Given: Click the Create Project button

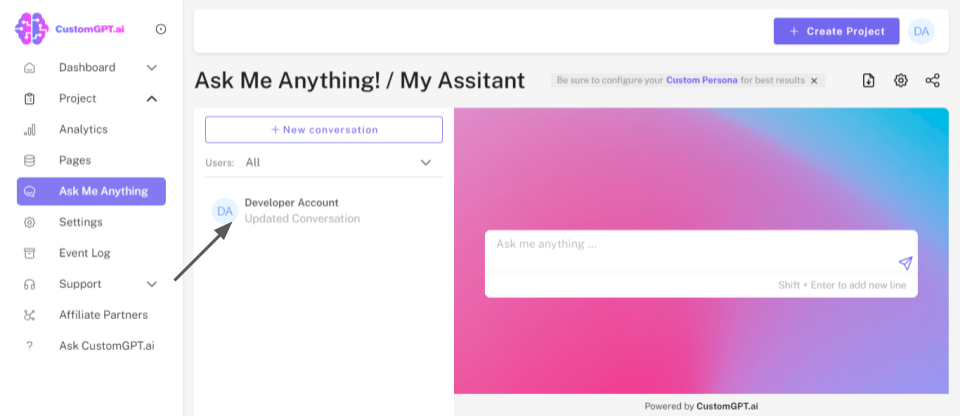Looking at the screenshot, I should click(836, 31).
